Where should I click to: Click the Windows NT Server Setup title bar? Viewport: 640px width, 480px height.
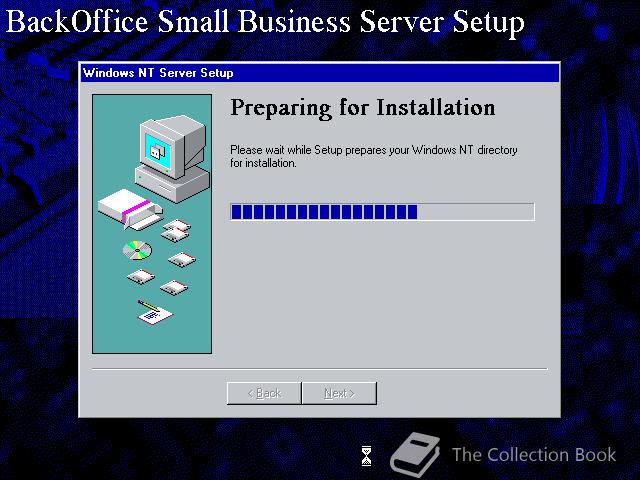(x=320, y=73)
